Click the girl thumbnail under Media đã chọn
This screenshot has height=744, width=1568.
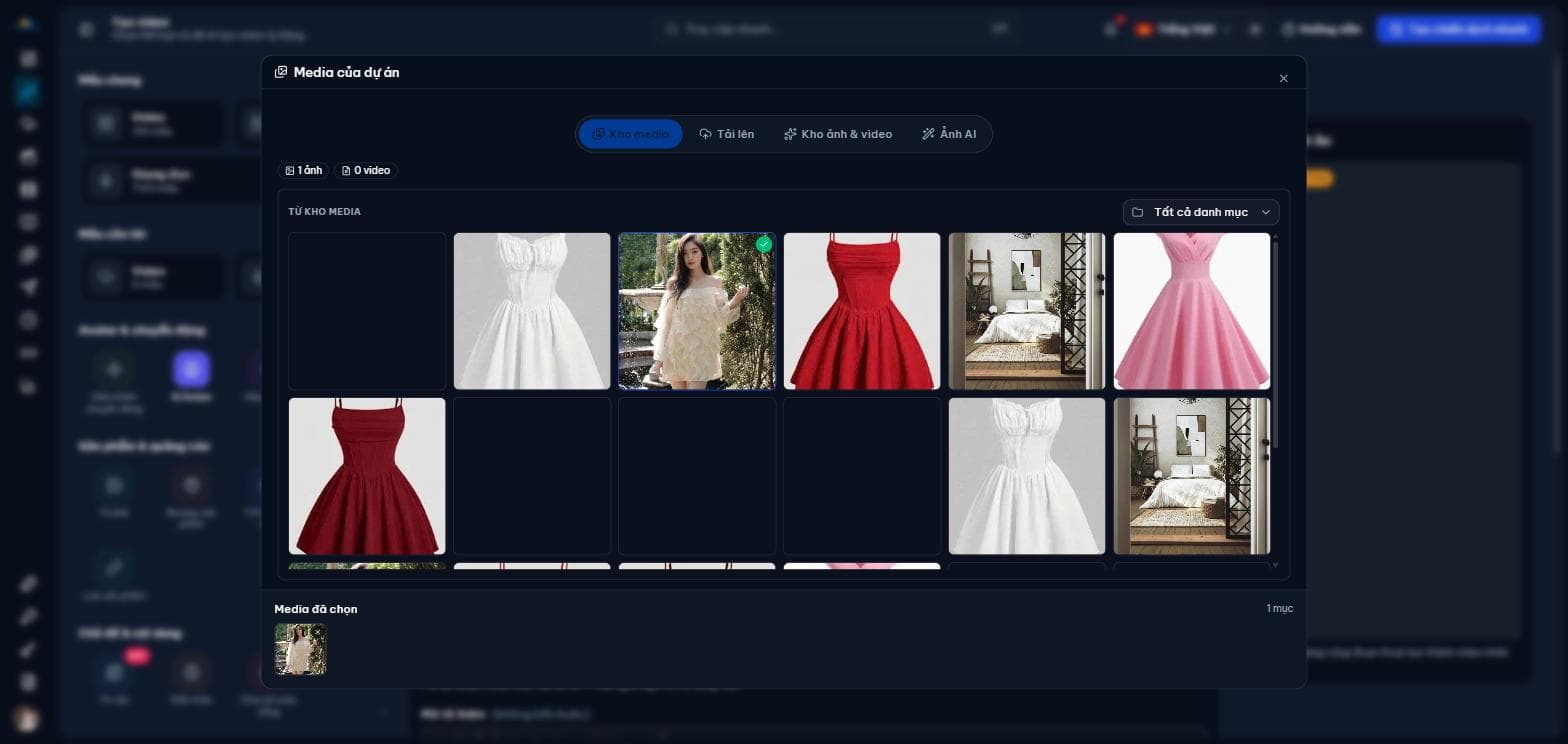(300, 649)
